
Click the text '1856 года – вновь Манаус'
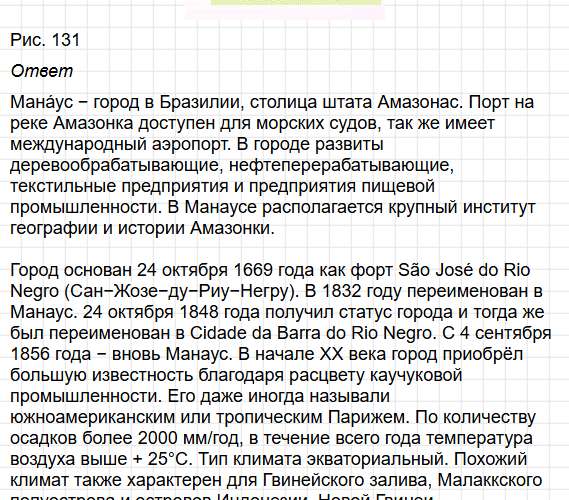(120, 354)
